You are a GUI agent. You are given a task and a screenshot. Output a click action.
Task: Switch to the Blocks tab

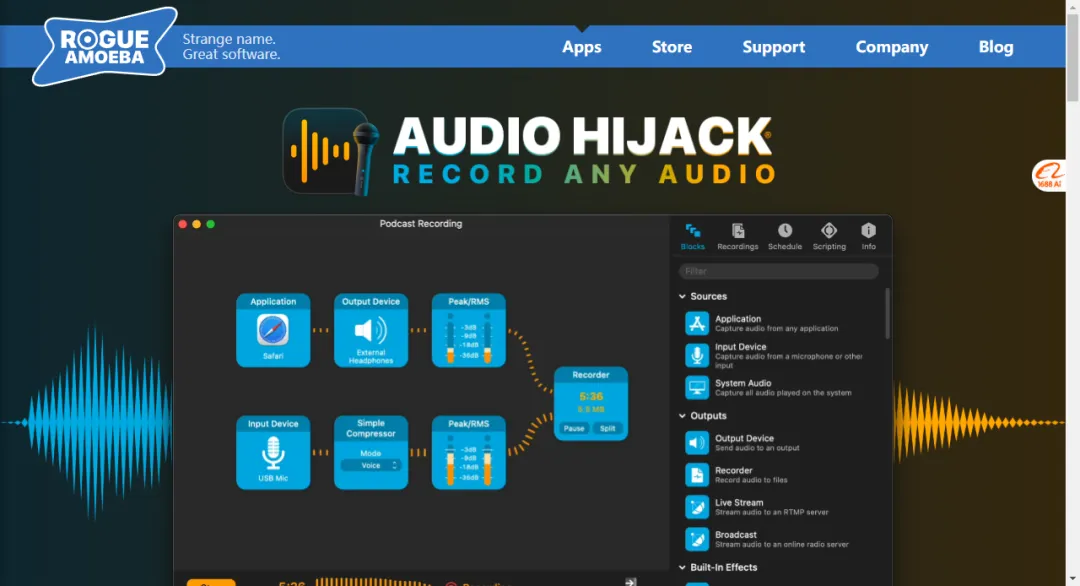click(692, 236)
